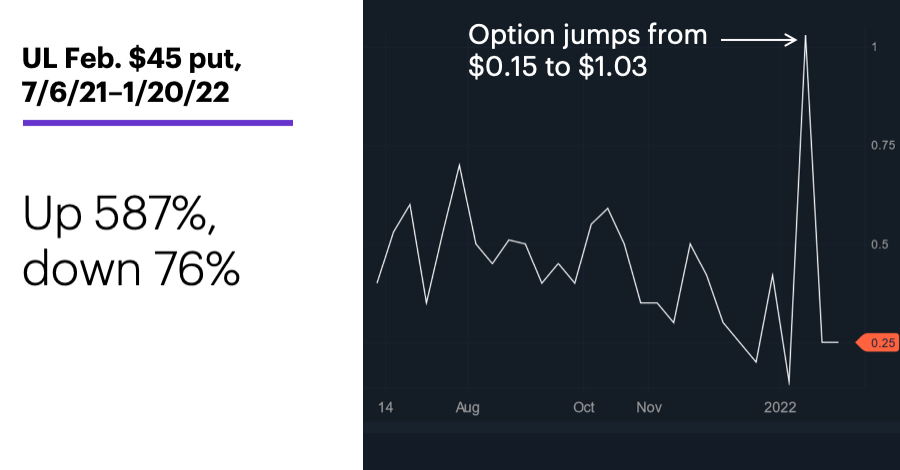The image size is (900, 470).
Task: Click the $0.15 to $1.03 annotation line
Action: click(557, 67)
